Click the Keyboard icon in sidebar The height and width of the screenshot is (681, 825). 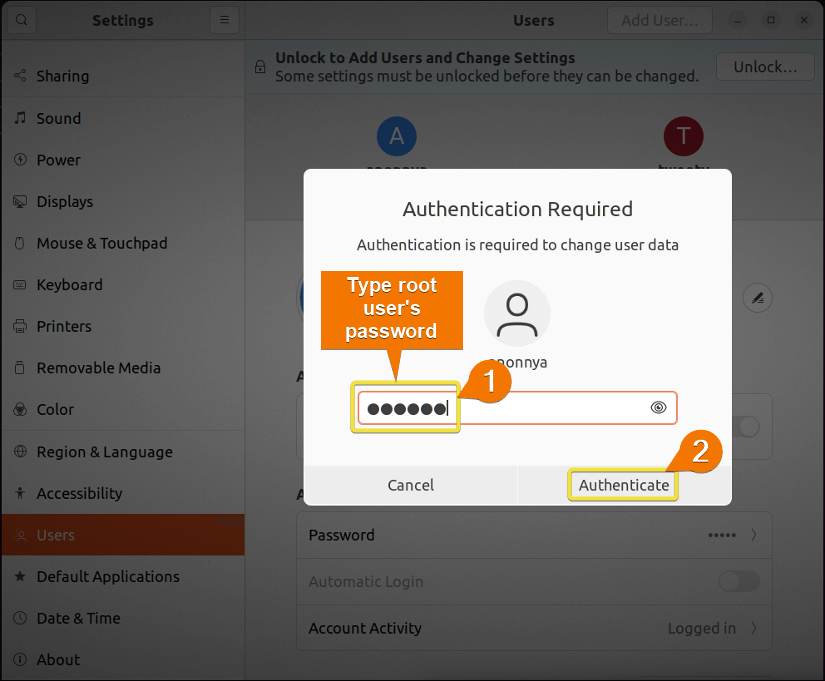coord(20,285)
